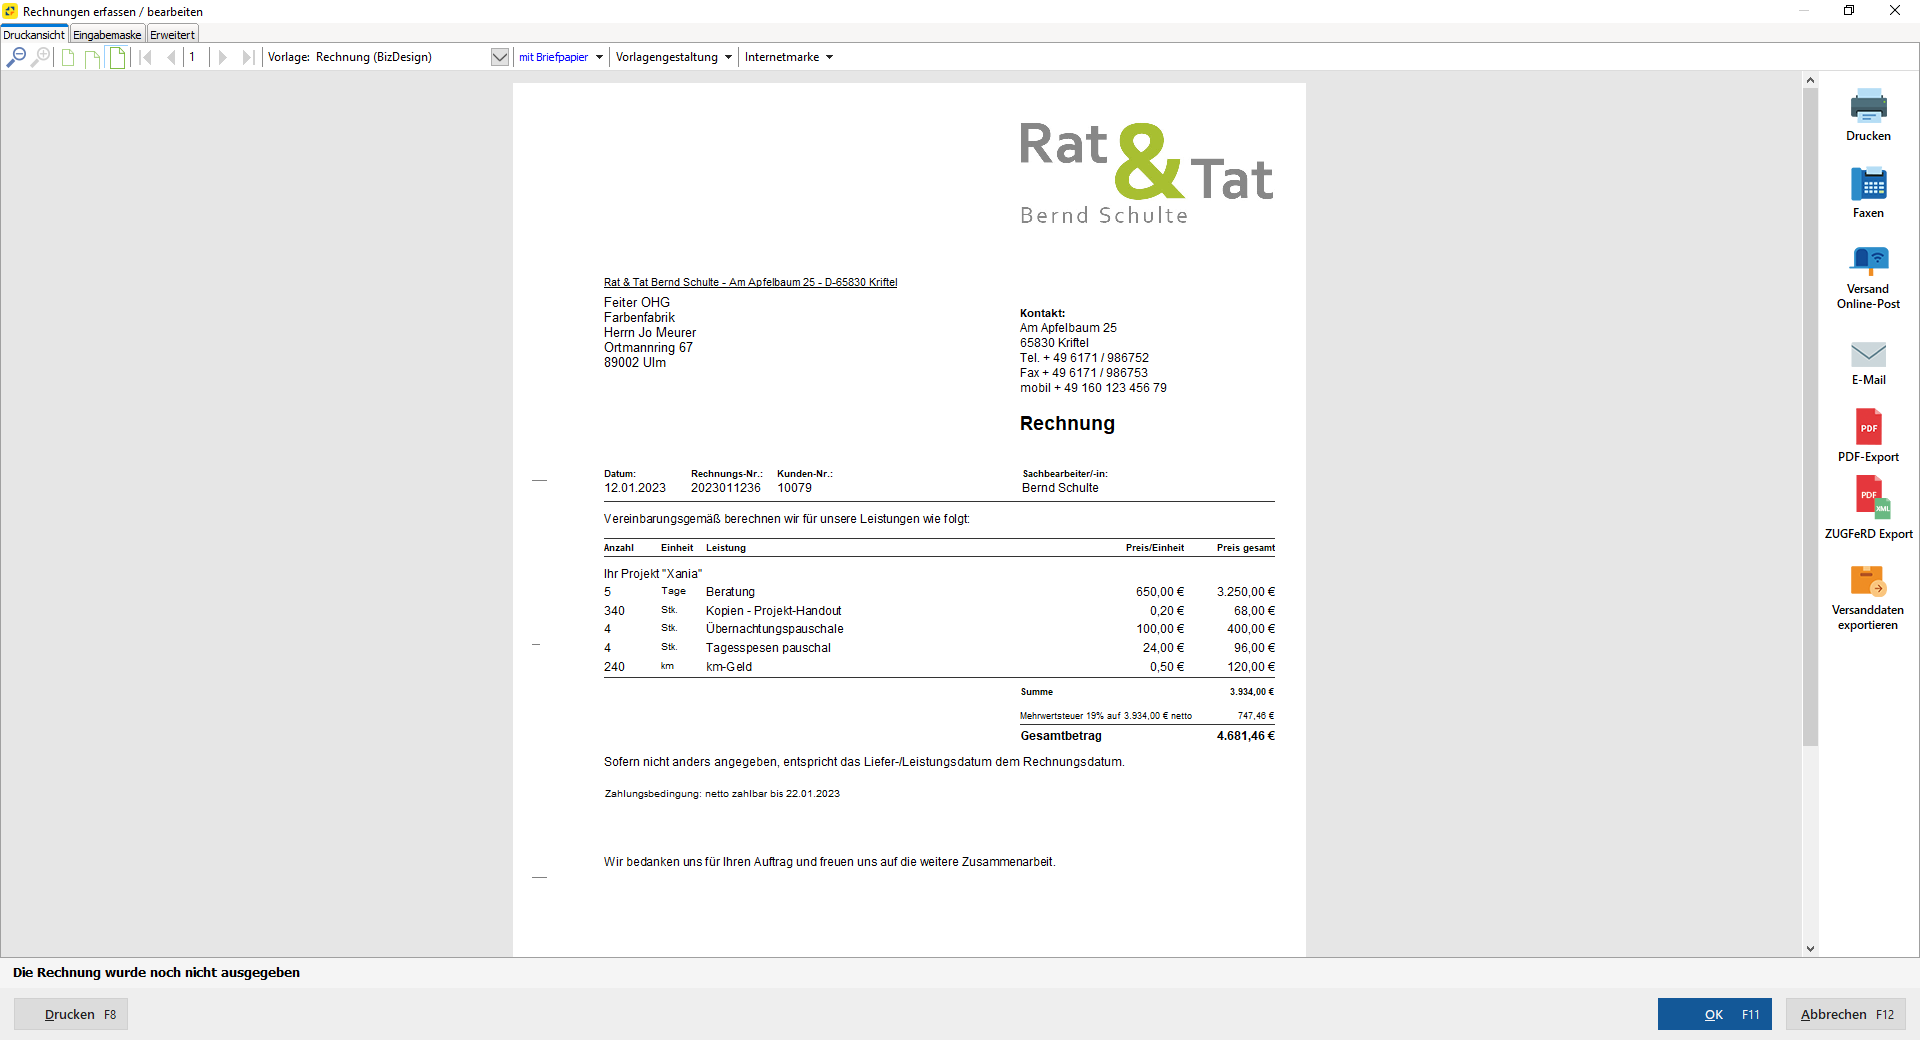Click the 'km-Geld' line item
Image resolution: width=1920 pixels, height=1040 pixels.
[x=729, y=667]
